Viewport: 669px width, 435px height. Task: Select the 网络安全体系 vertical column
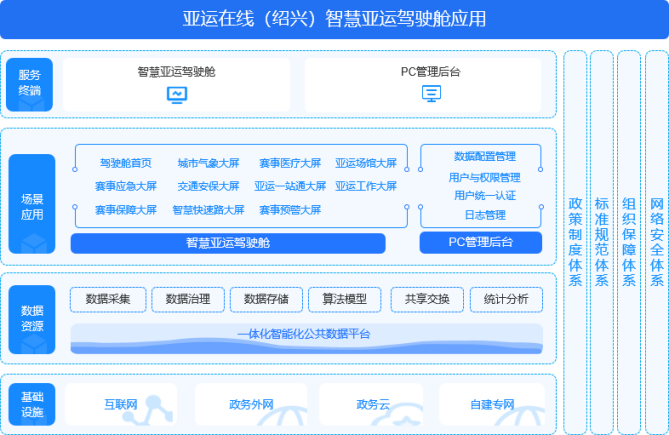click(657, 242)
